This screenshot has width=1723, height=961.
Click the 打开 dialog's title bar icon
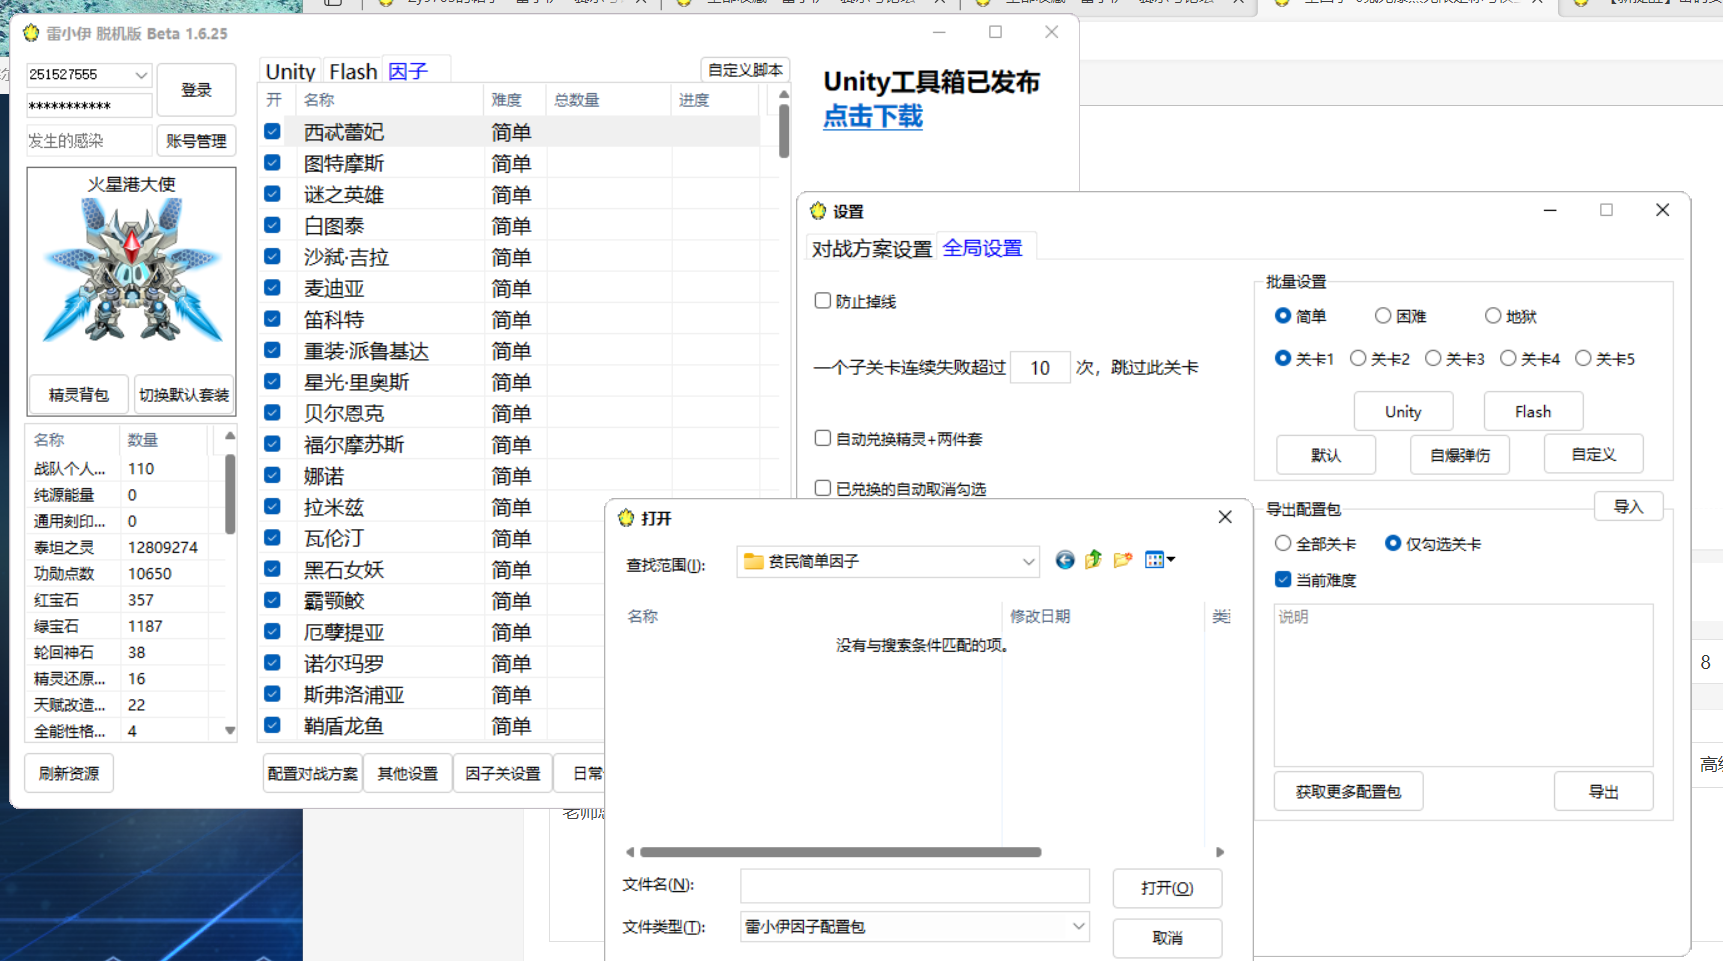[626, 518]
